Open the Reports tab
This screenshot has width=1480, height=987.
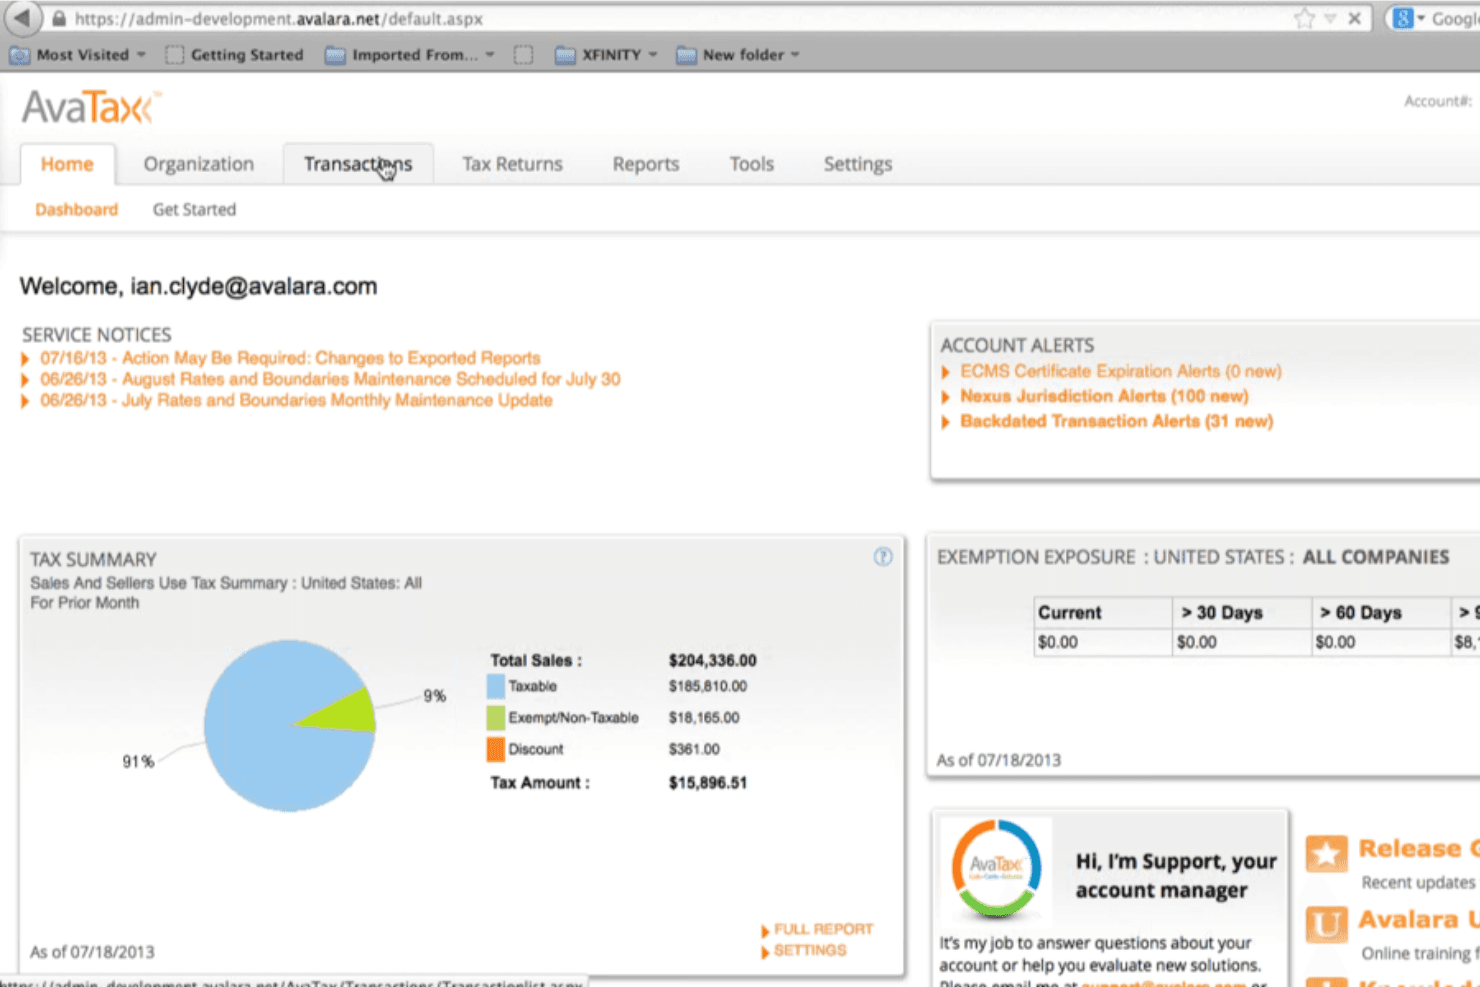646,164
